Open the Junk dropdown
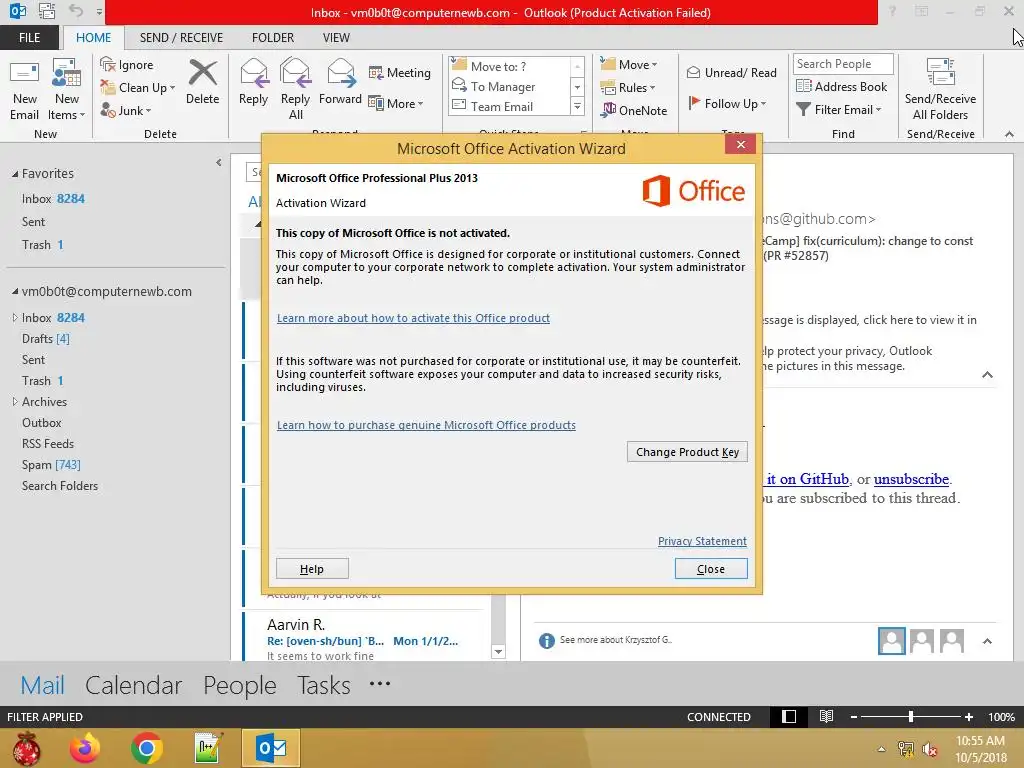The image size is (1024, 768). [x=125, y=110]
